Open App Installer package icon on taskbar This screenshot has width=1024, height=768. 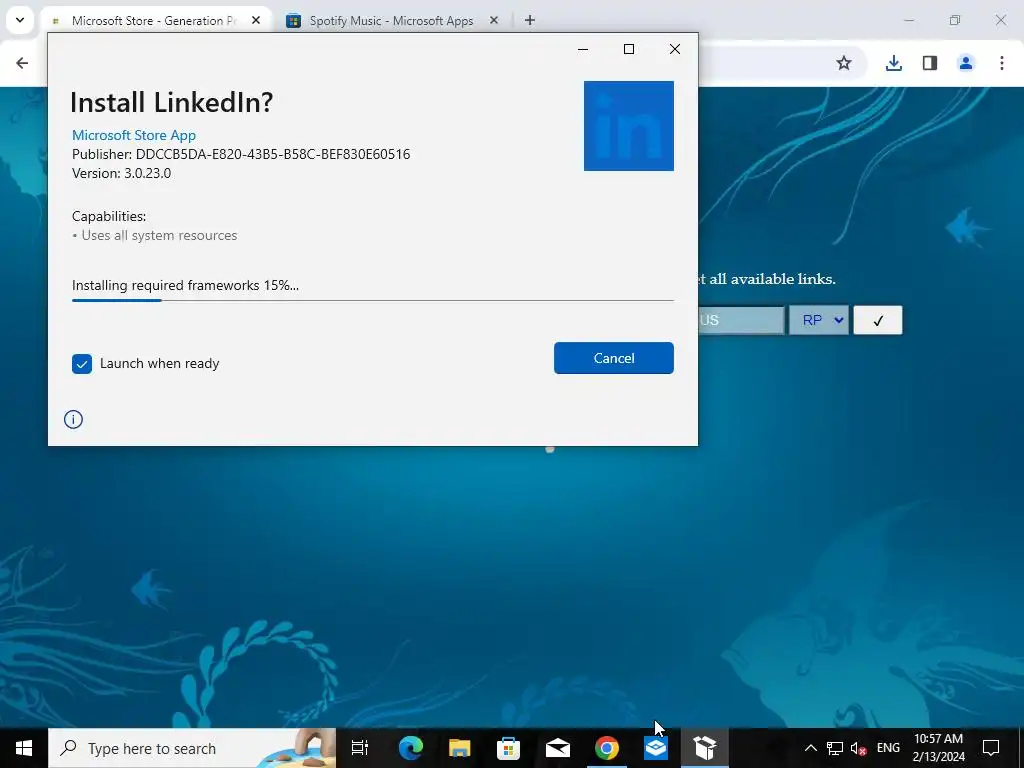point(705,748)
